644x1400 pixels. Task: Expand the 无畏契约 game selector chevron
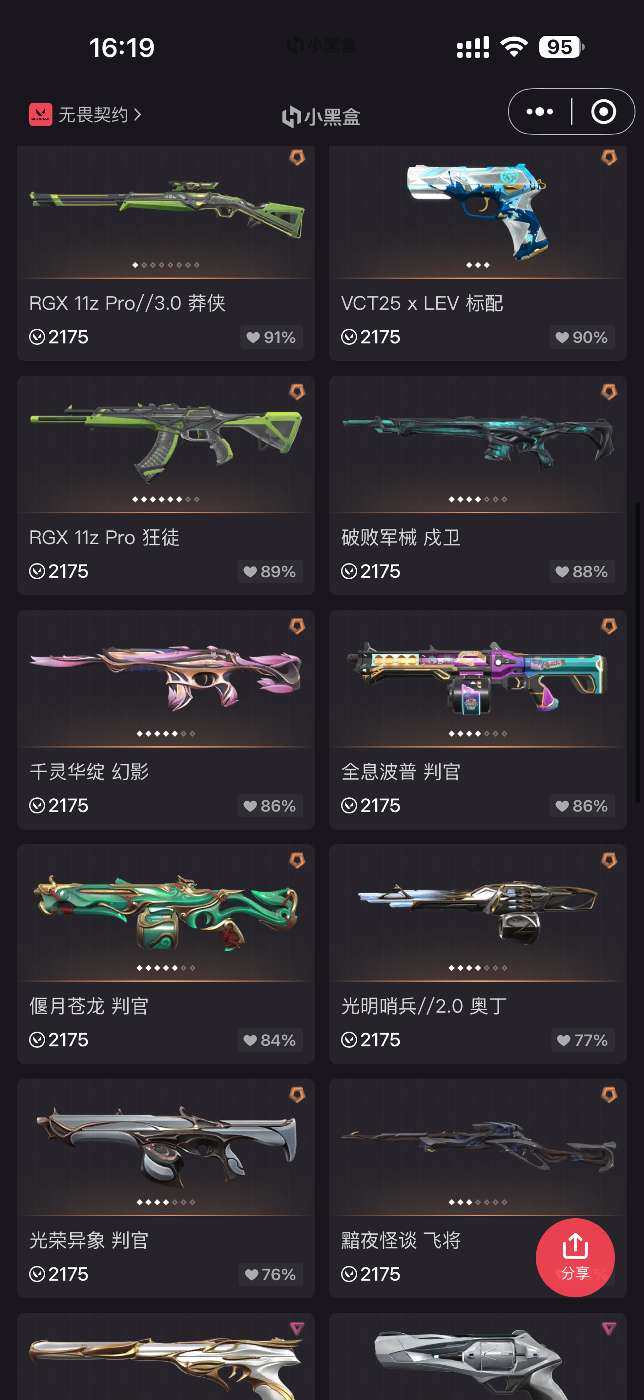(x=137, y=115)
